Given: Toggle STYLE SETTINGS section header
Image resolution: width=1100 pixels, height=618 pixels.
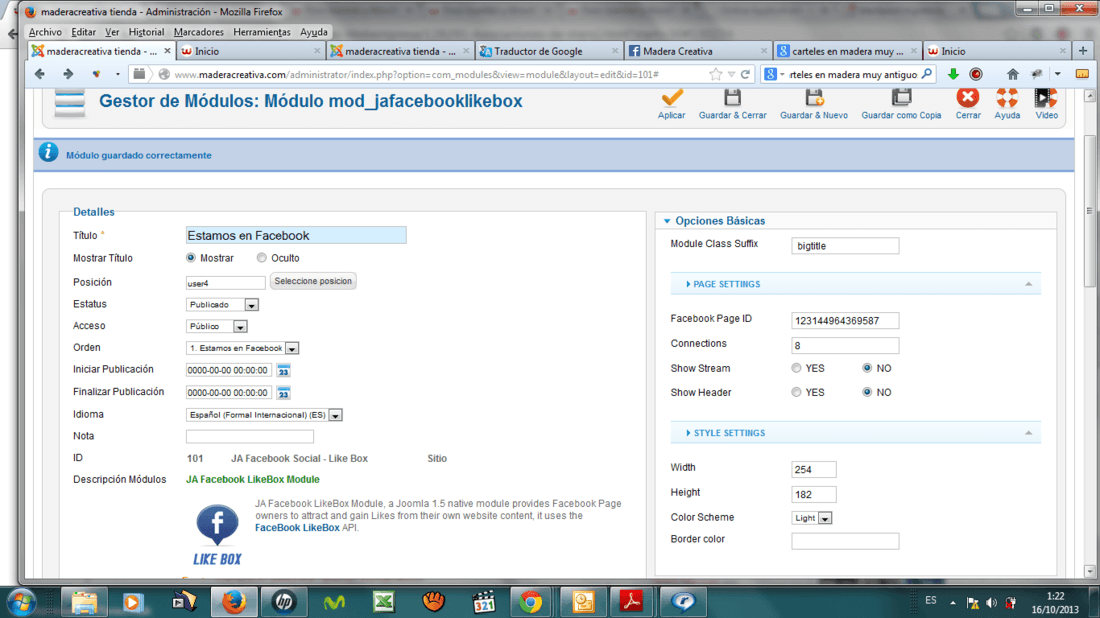Looking at the screenshot, I should 855,433.
